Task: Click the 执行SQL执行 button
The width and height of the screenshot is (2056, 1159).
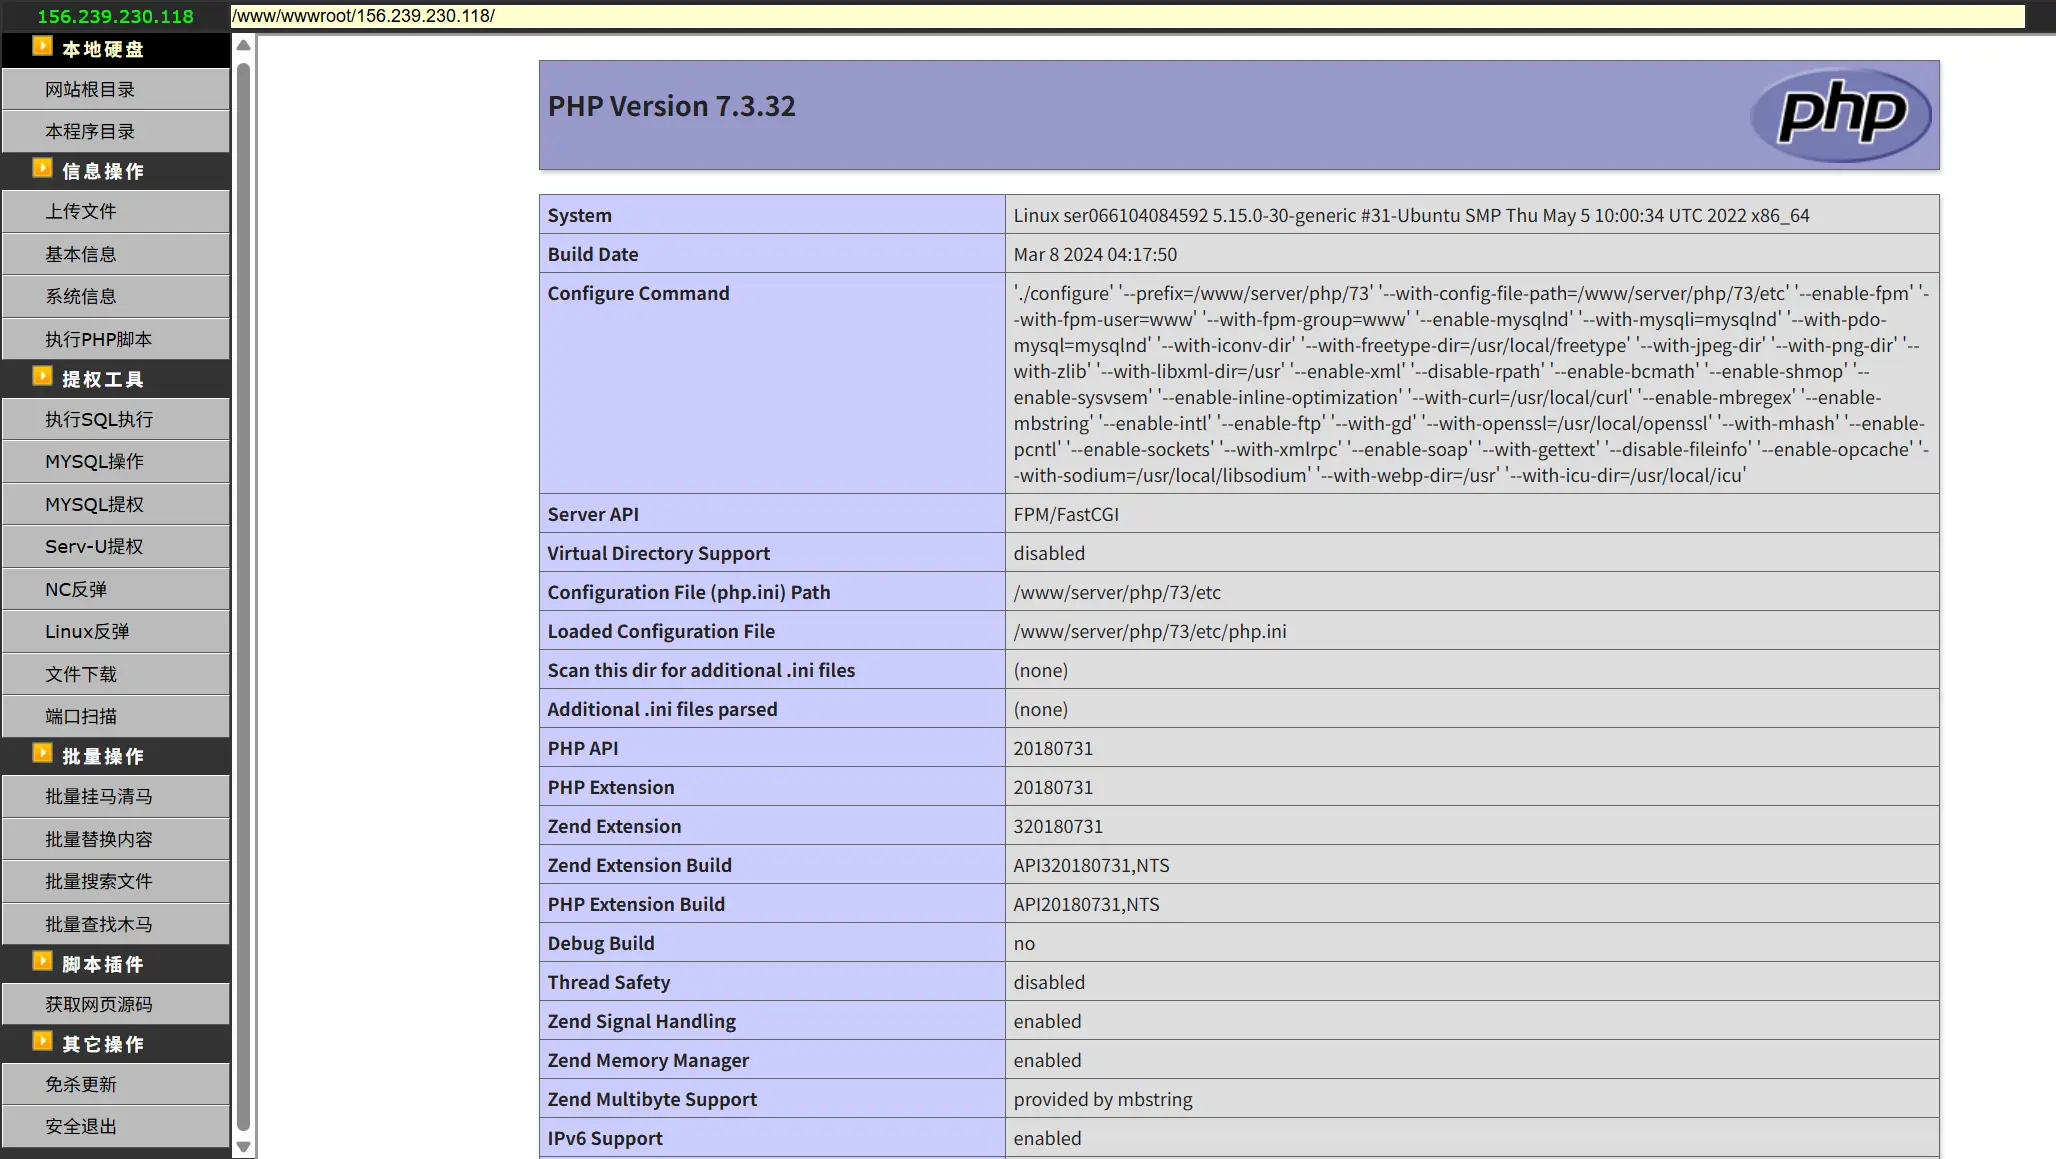Action: pyautogui.click(x=116, y=420)
